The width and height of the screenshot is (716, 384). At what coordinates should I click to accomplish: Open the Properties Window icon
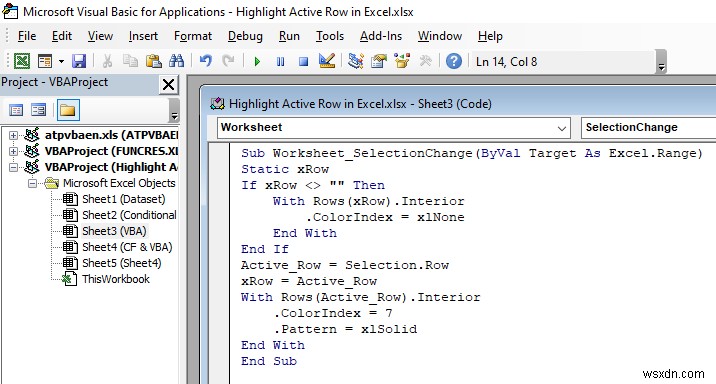click(x=379, y=61)
